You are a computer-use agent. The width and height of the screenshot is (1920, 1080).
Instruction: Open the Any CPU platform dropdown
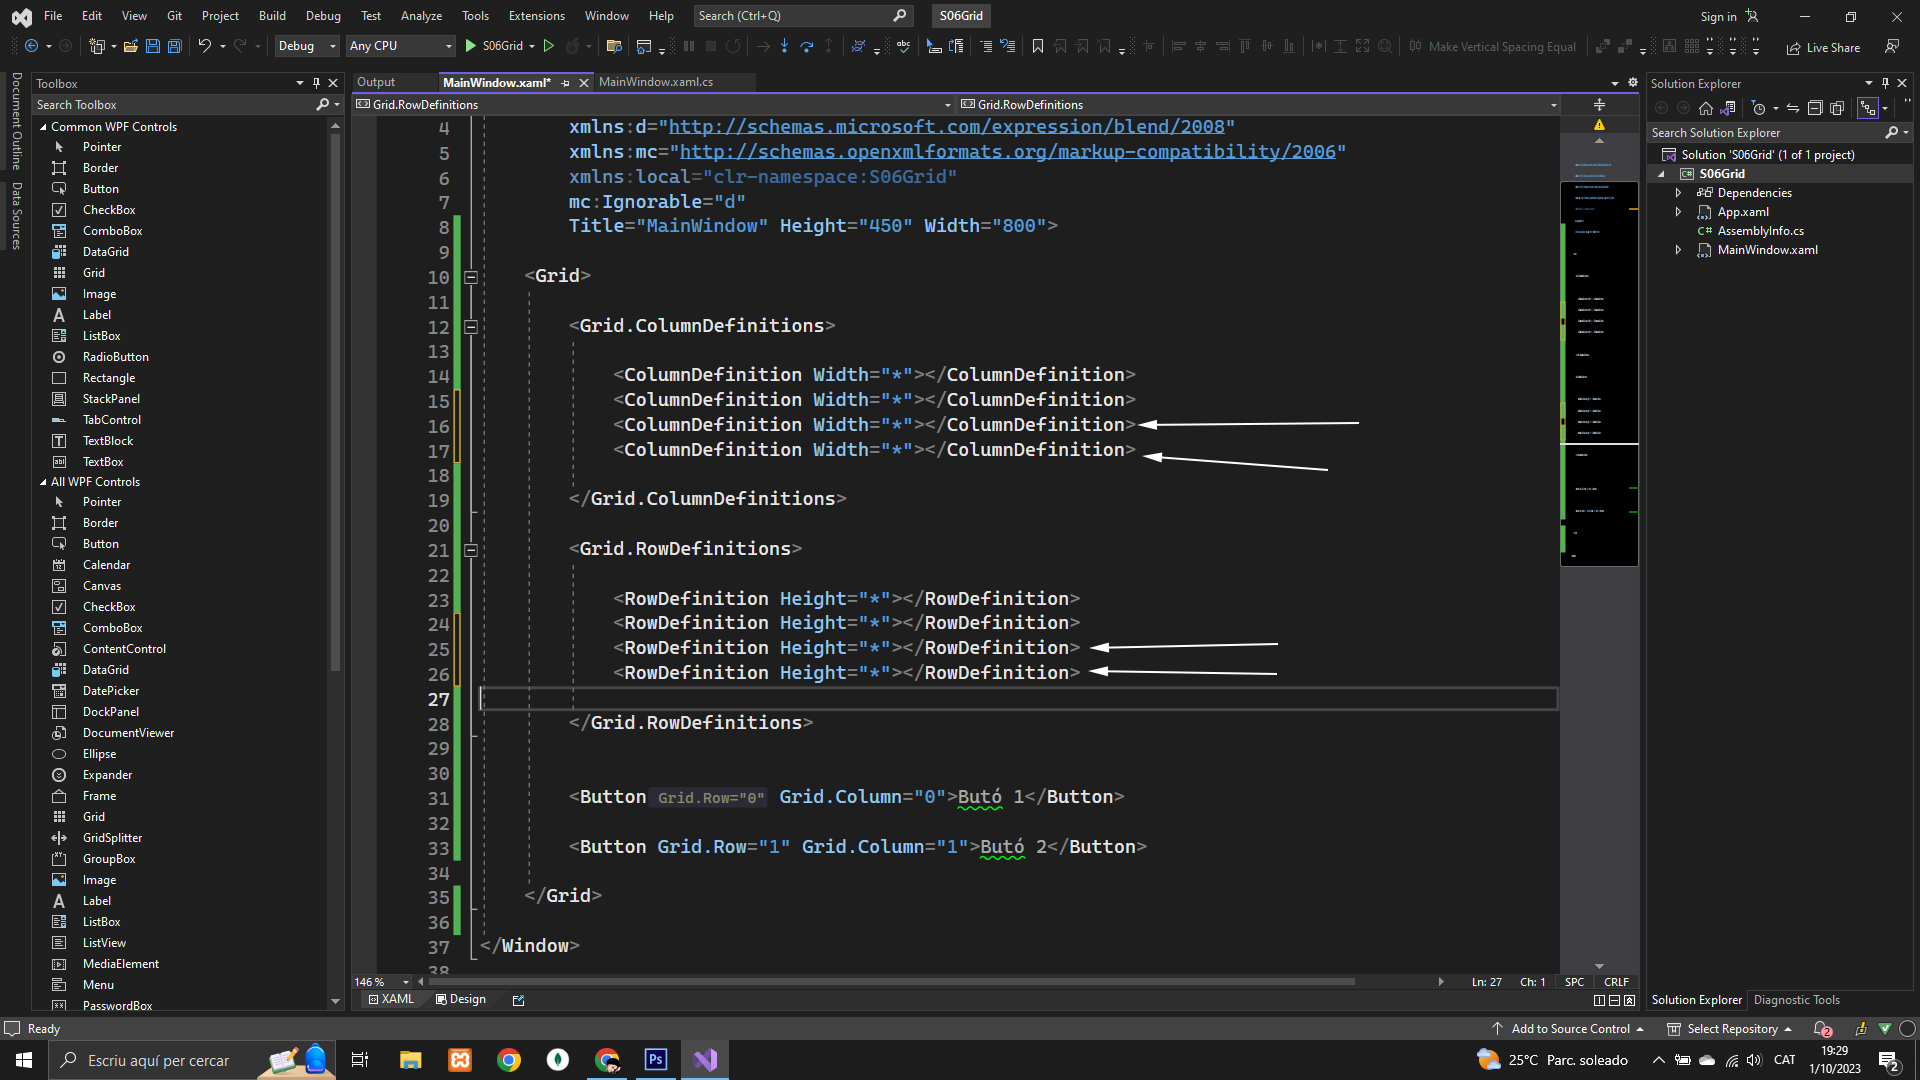pyautogui.click(x=400, y=46)
